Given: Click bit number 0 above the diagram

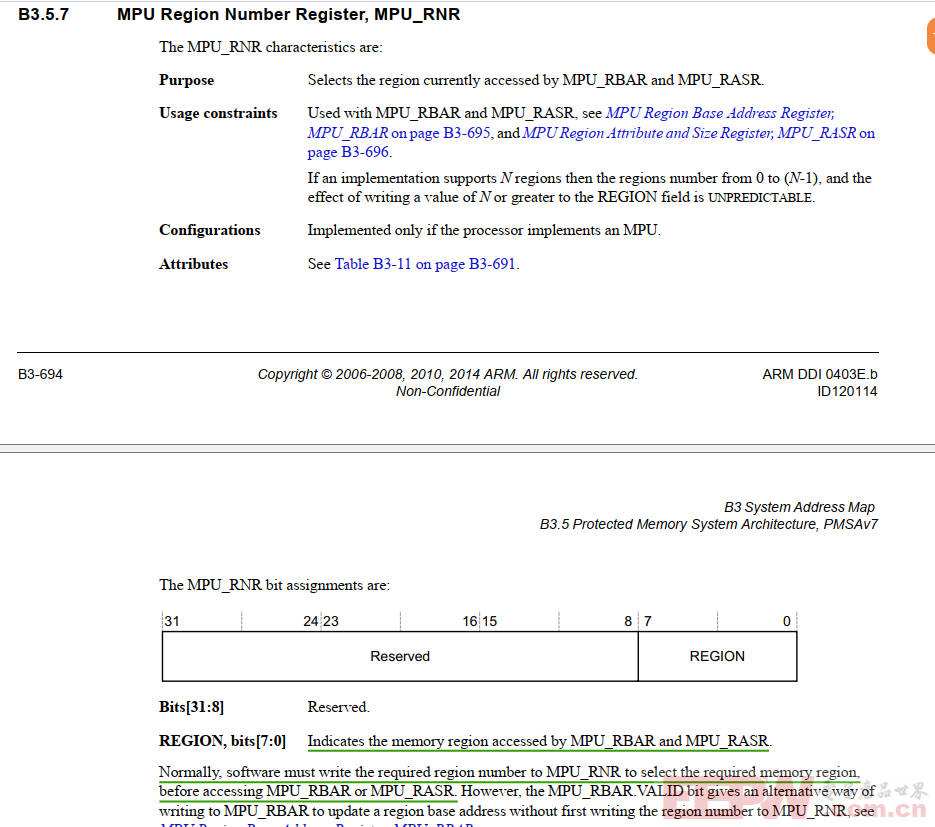Looking at the screenshot, I should (x=787, y=621).
